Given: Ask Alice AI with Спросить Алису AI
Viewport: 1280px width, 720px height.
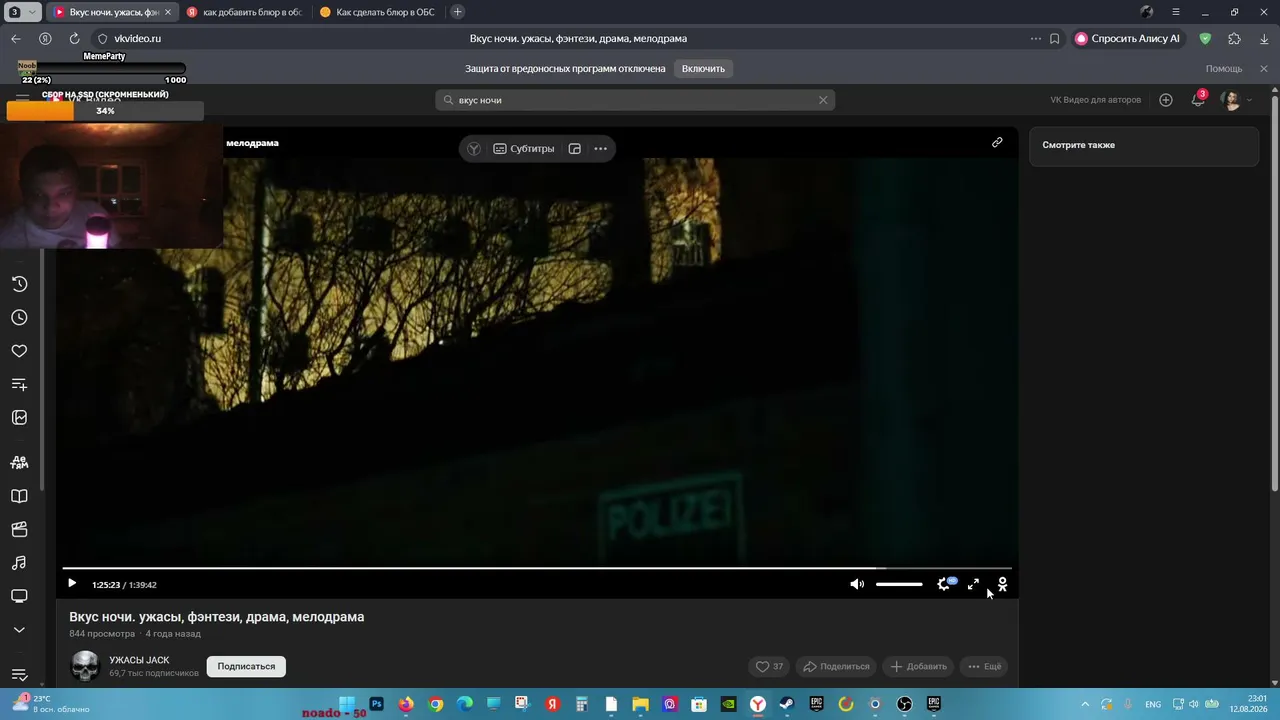Looking at the screenshot, I should click(x=1129, y=38).
